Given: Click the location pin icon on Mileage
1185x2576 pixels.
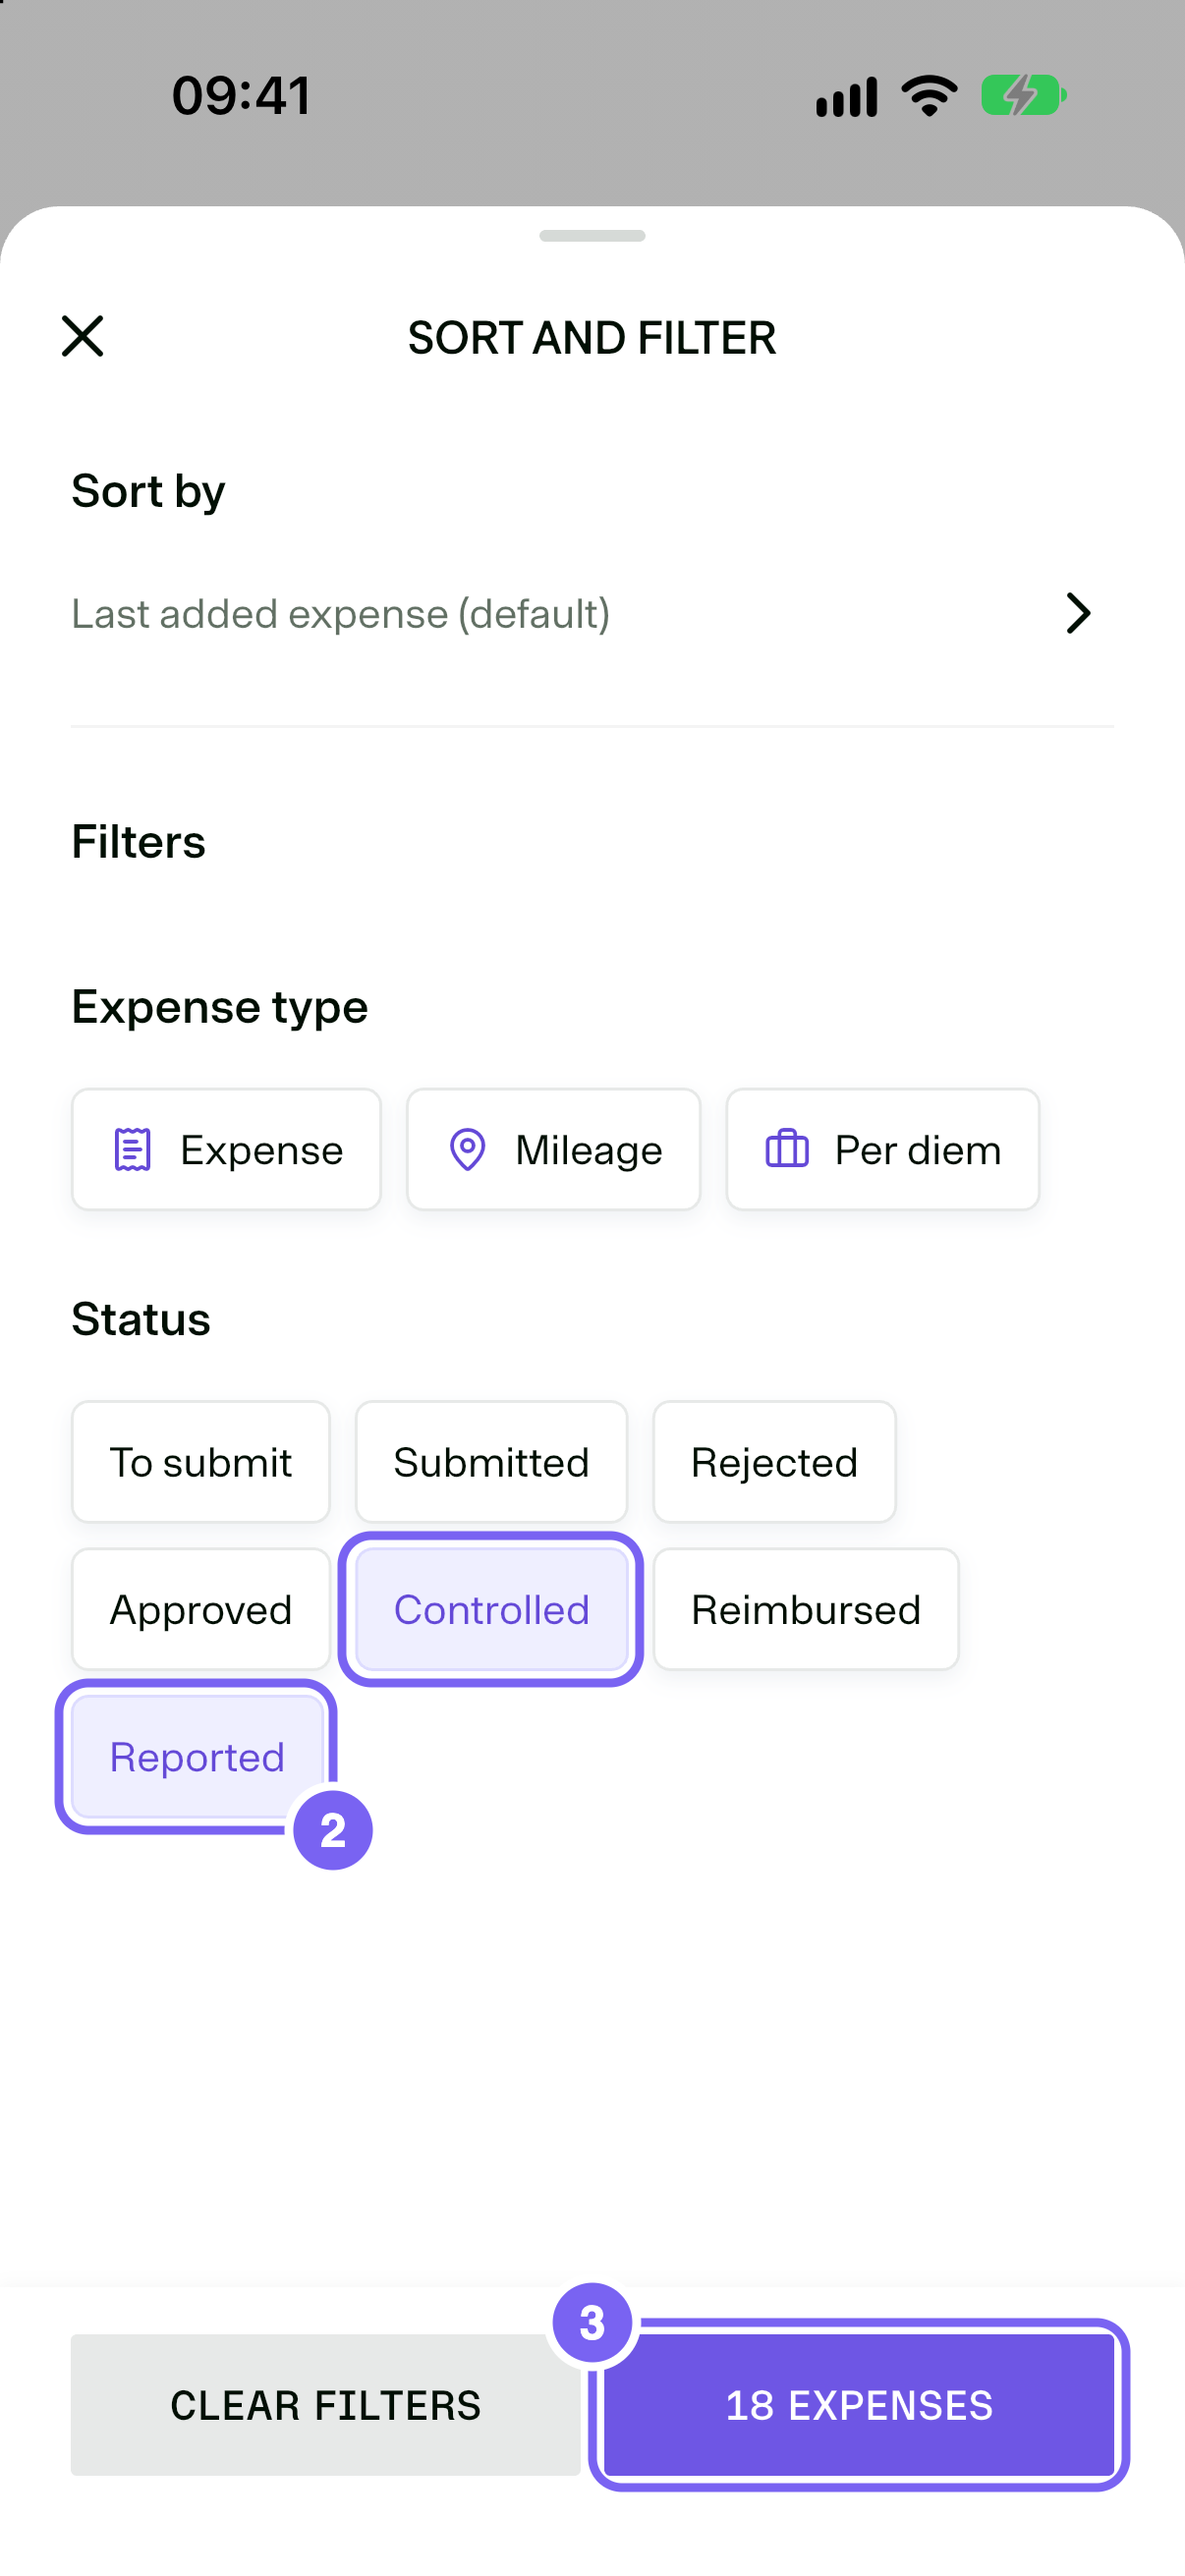Looking at the screenshot, I should click(x=467, y=1150).
